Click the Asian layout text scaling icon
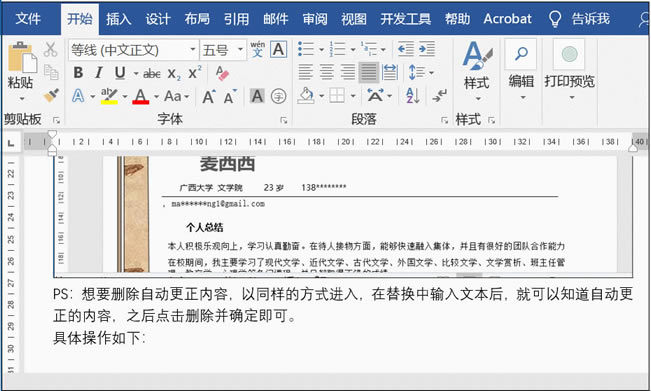Screen dimensions: 651x391 pyautogui.click(x=375, y=96)
